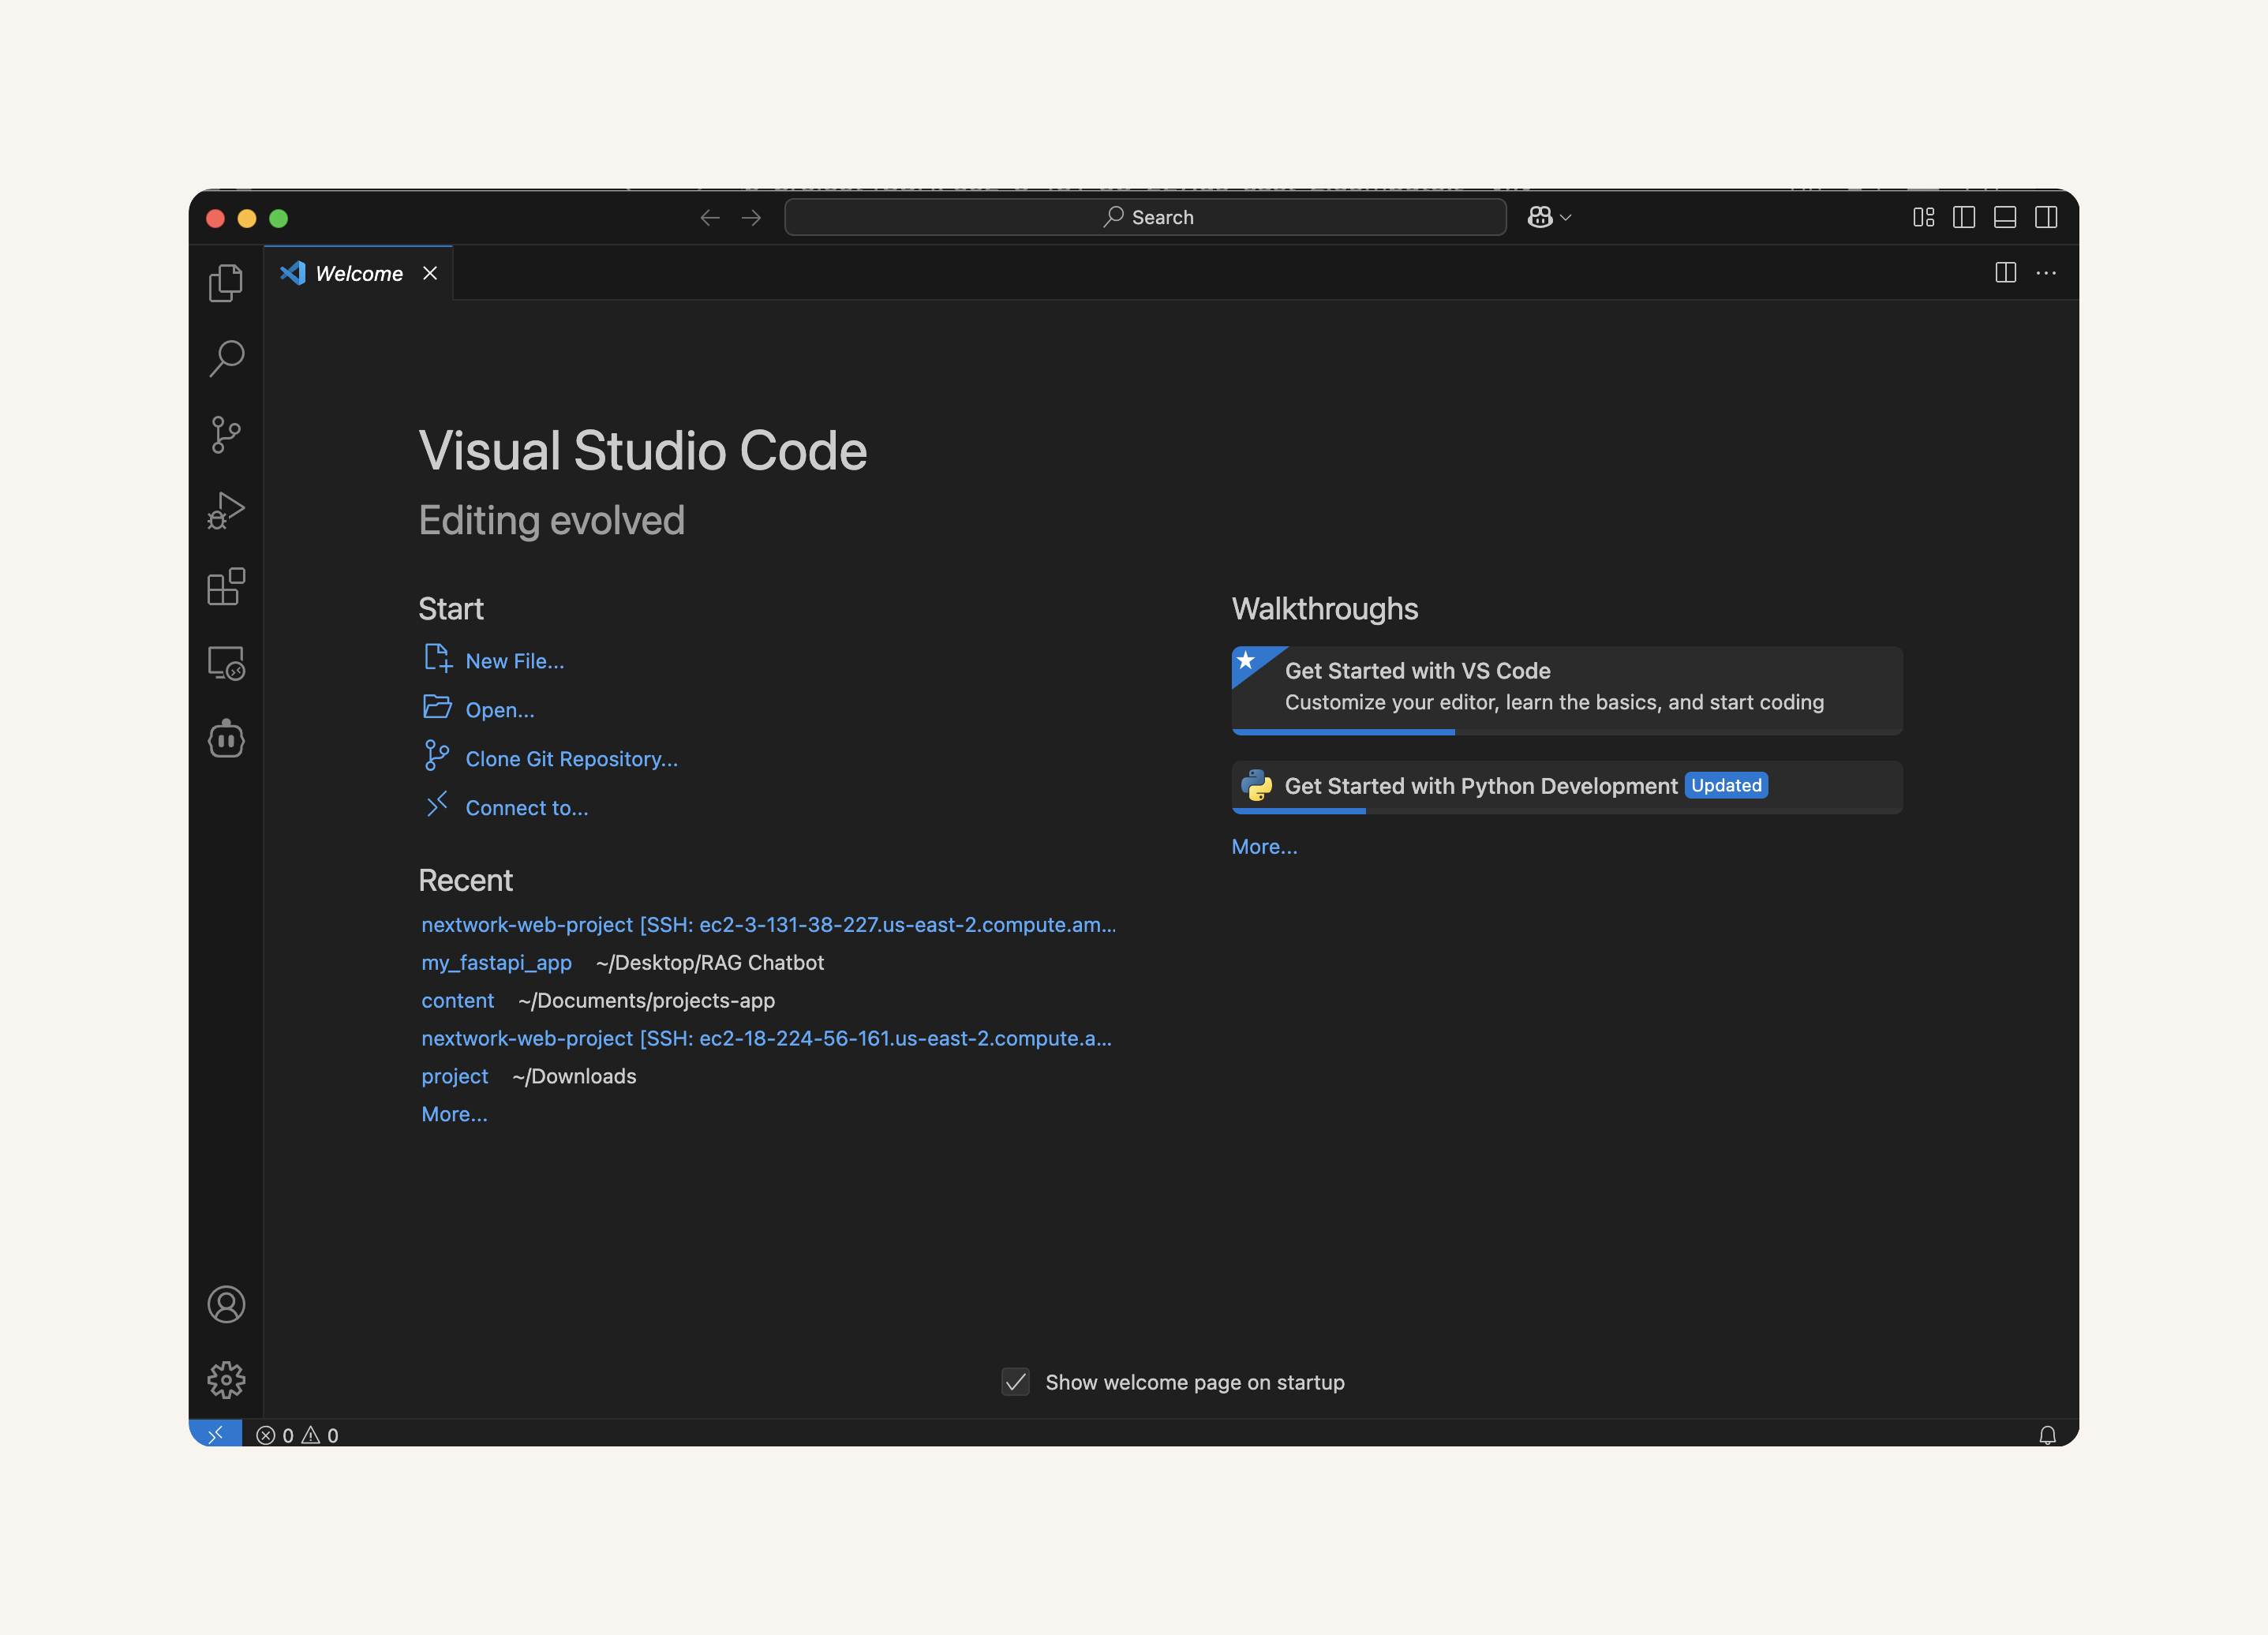Click the Python logo icon
Screen dimensions: 2268x1635
click(x=1256, y=785)
